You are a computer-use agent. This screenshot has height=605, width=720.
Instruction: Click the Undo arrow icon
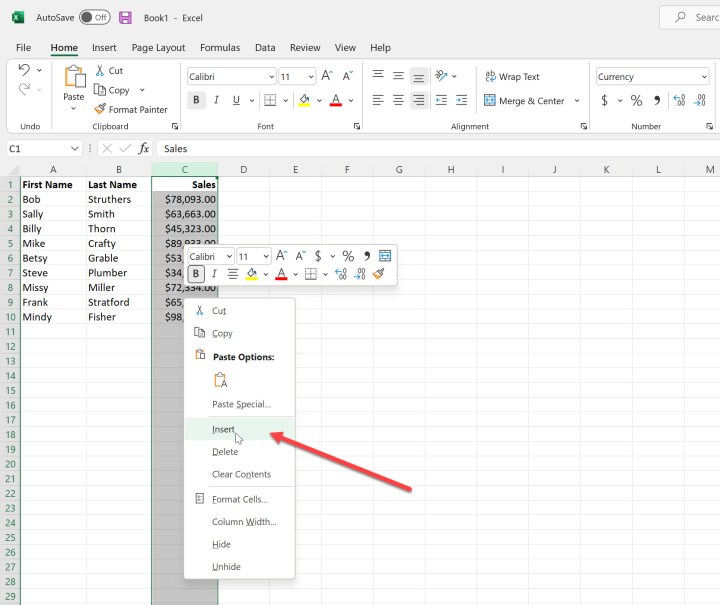pos(24,70)
